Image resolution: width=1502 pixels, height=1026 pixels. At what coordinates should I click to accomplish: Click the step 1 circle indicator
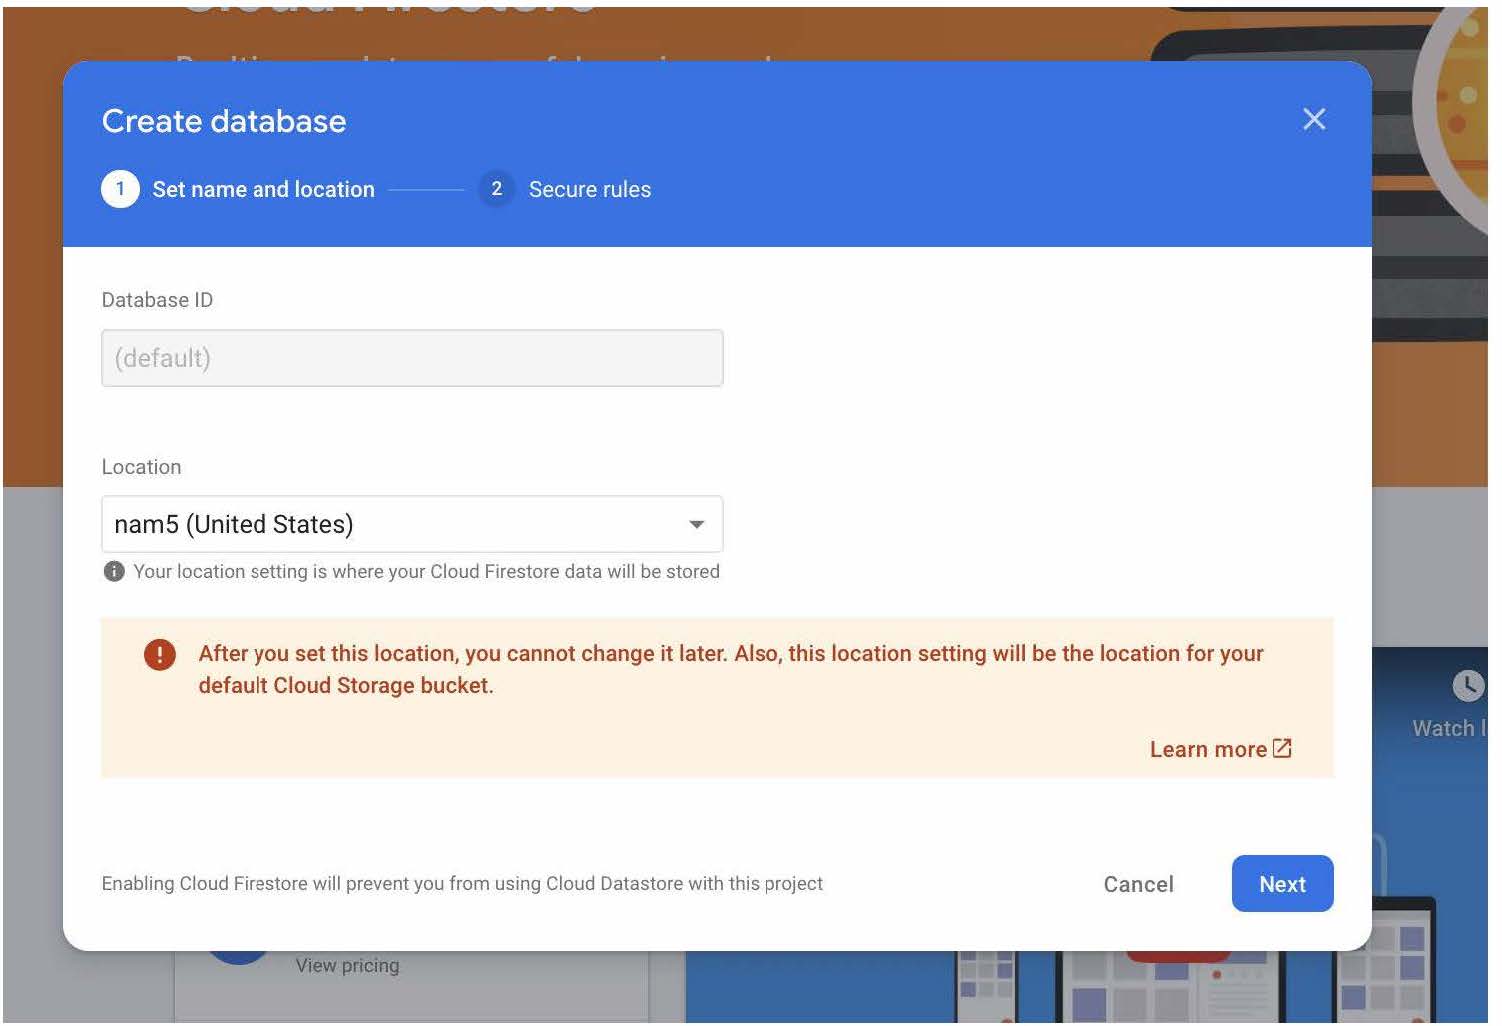point(120,189)
